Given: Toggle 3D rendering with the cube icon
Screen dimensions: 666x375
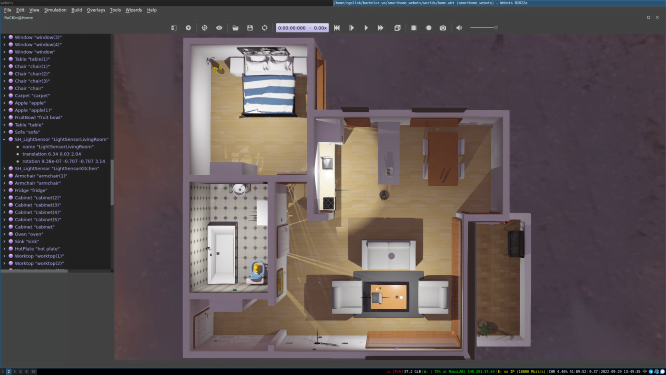Looking at the screenshot, I should tap(397, 28).
